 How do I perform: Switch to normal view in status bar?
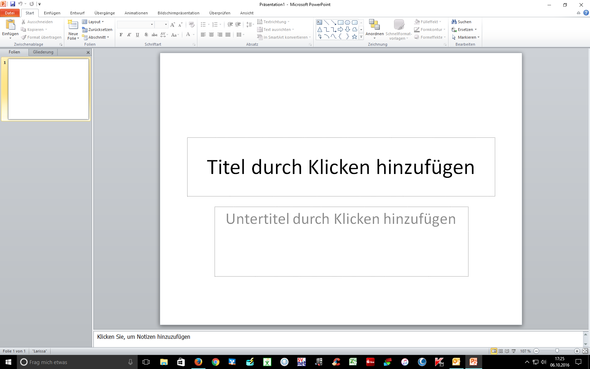(493, 351)
